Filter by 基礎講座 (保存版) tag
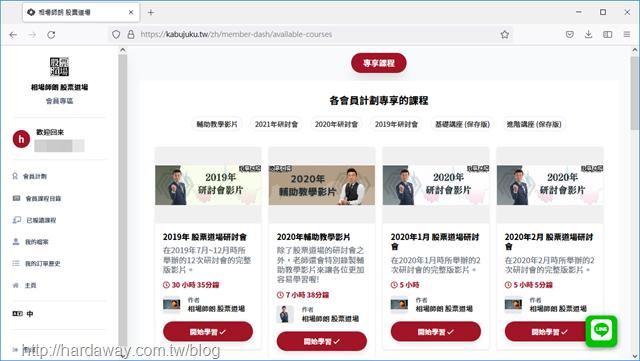 462,124
